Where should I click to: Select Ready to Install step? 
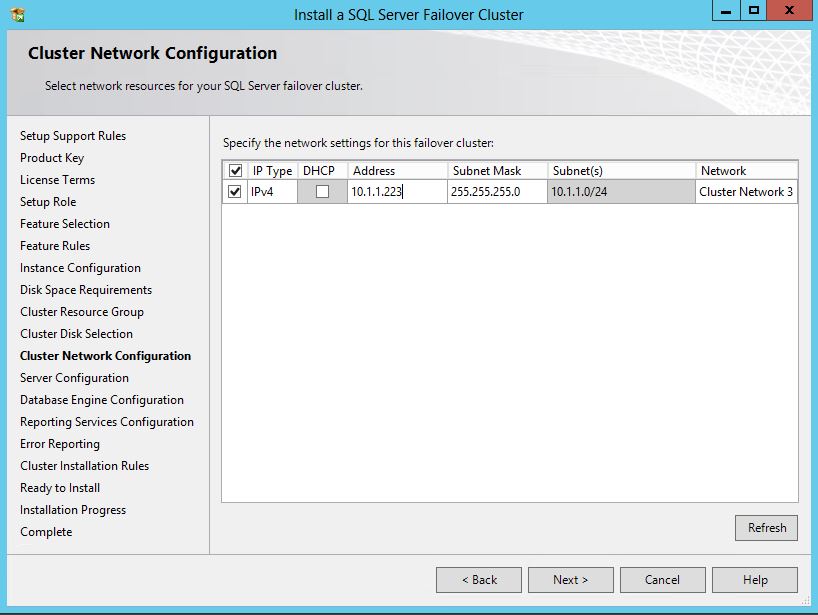(x=60, y=488)
